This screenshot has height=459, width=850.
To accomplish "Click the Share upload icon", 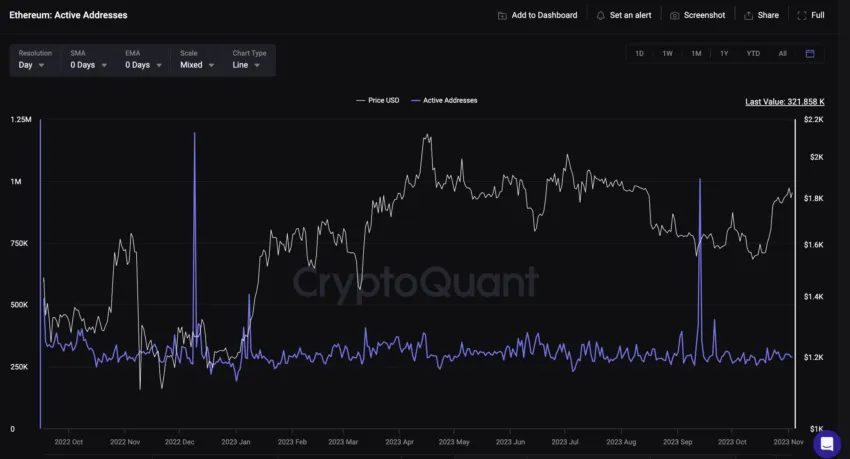I will [748, 16].
